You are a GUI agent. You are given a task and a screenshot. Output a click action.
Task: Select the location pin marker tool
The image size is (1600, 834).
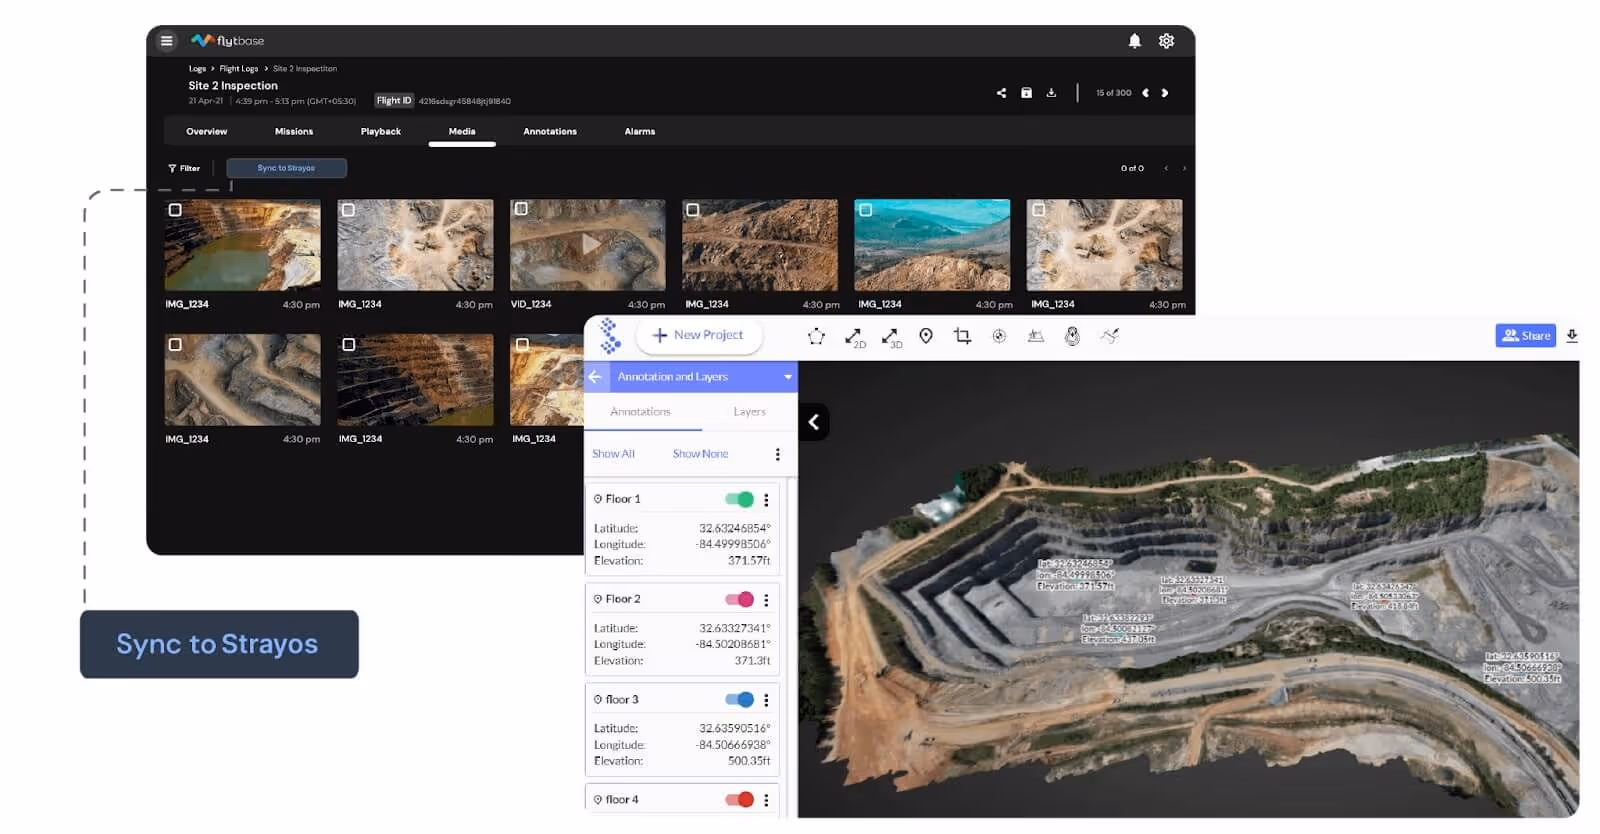coord(926,336)
